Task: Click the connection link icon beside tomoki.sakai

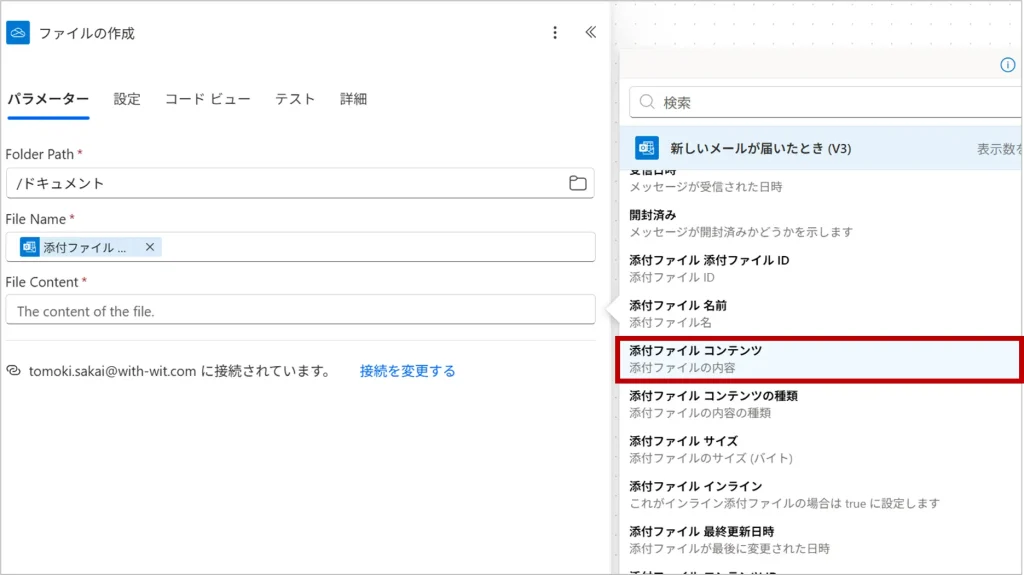Action: (14, 371)
